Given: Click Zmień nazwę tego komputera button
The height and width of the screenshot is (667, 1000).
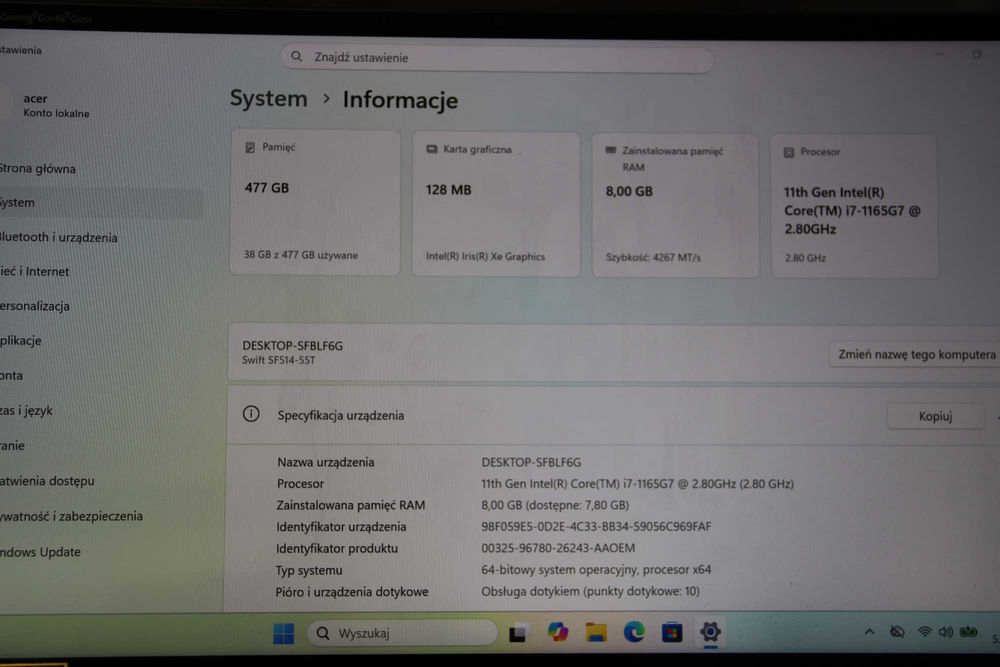Looking at the screenshot, I should pyautogui.click(x=916, y=354).
